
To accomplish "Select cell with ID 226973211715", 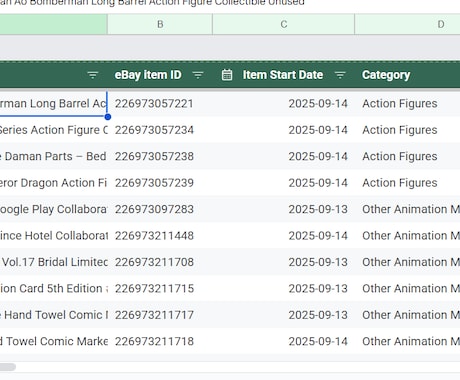I will click(x=160, y=288).
